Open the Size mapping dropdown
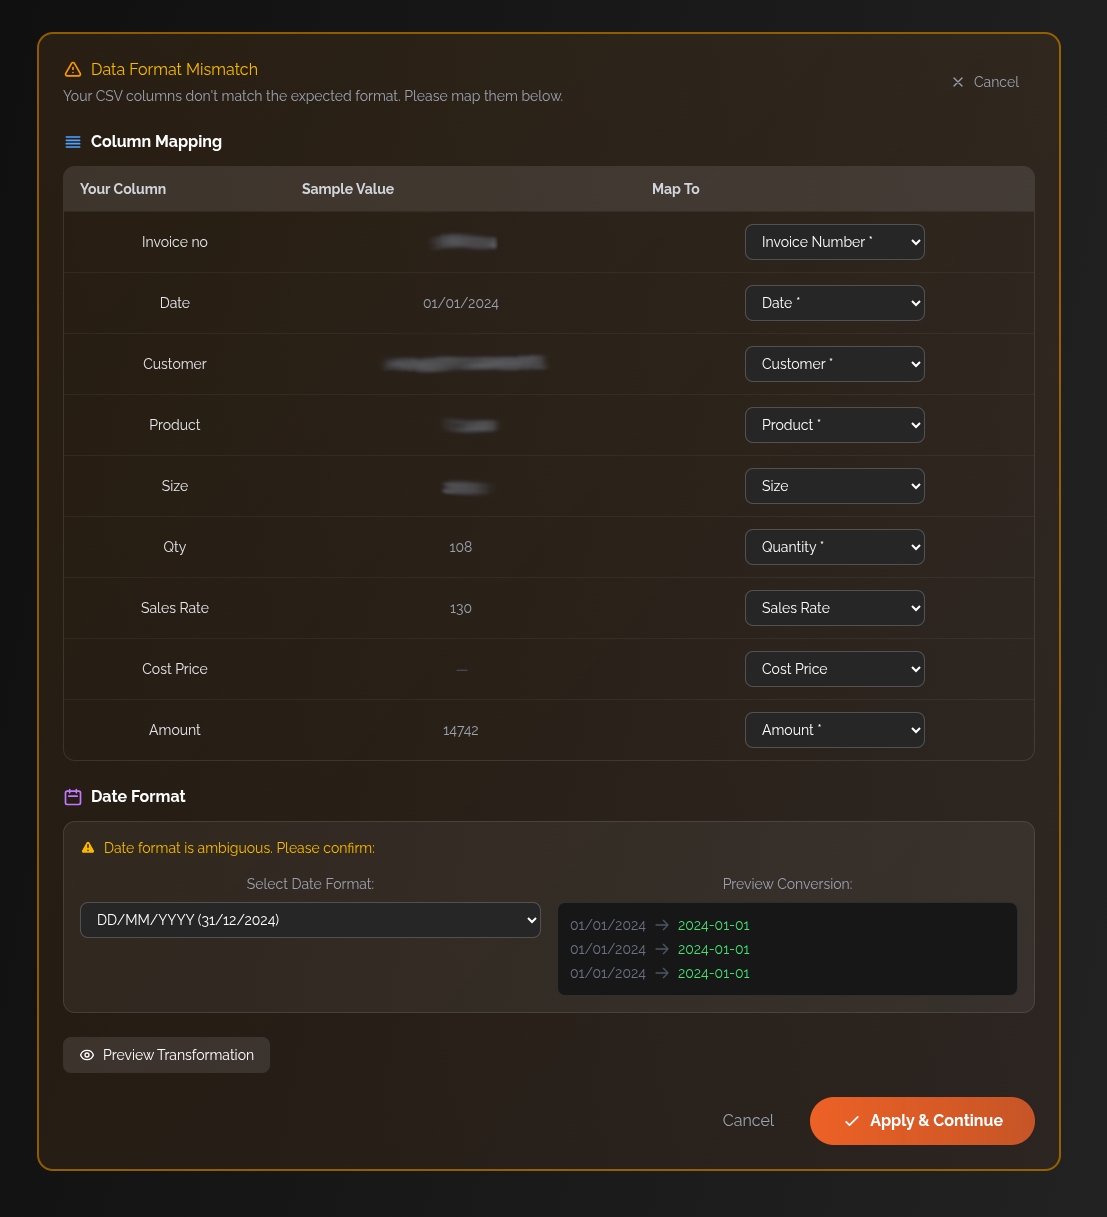 click(835, 486)
